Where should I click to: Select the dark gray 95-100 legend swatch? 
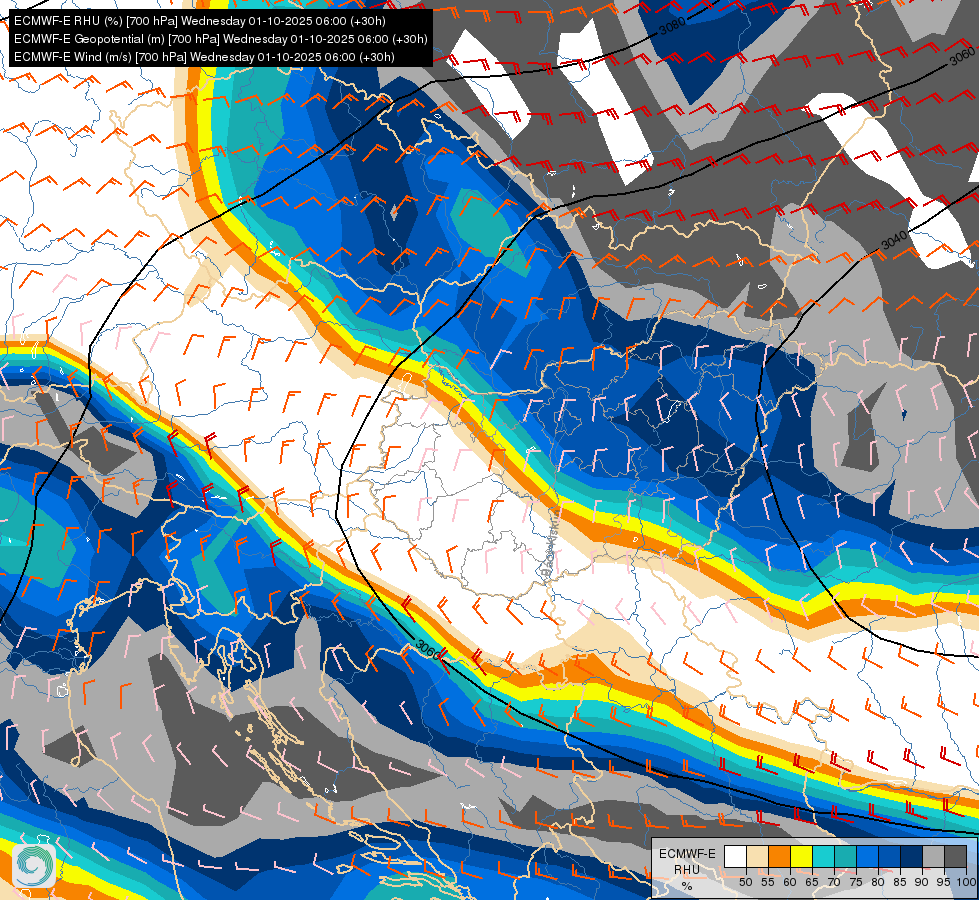click(x=955, y=856)
